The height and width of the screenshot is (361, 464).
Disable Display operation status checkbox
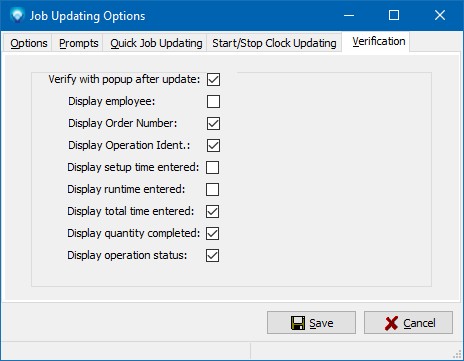point(212,255)
